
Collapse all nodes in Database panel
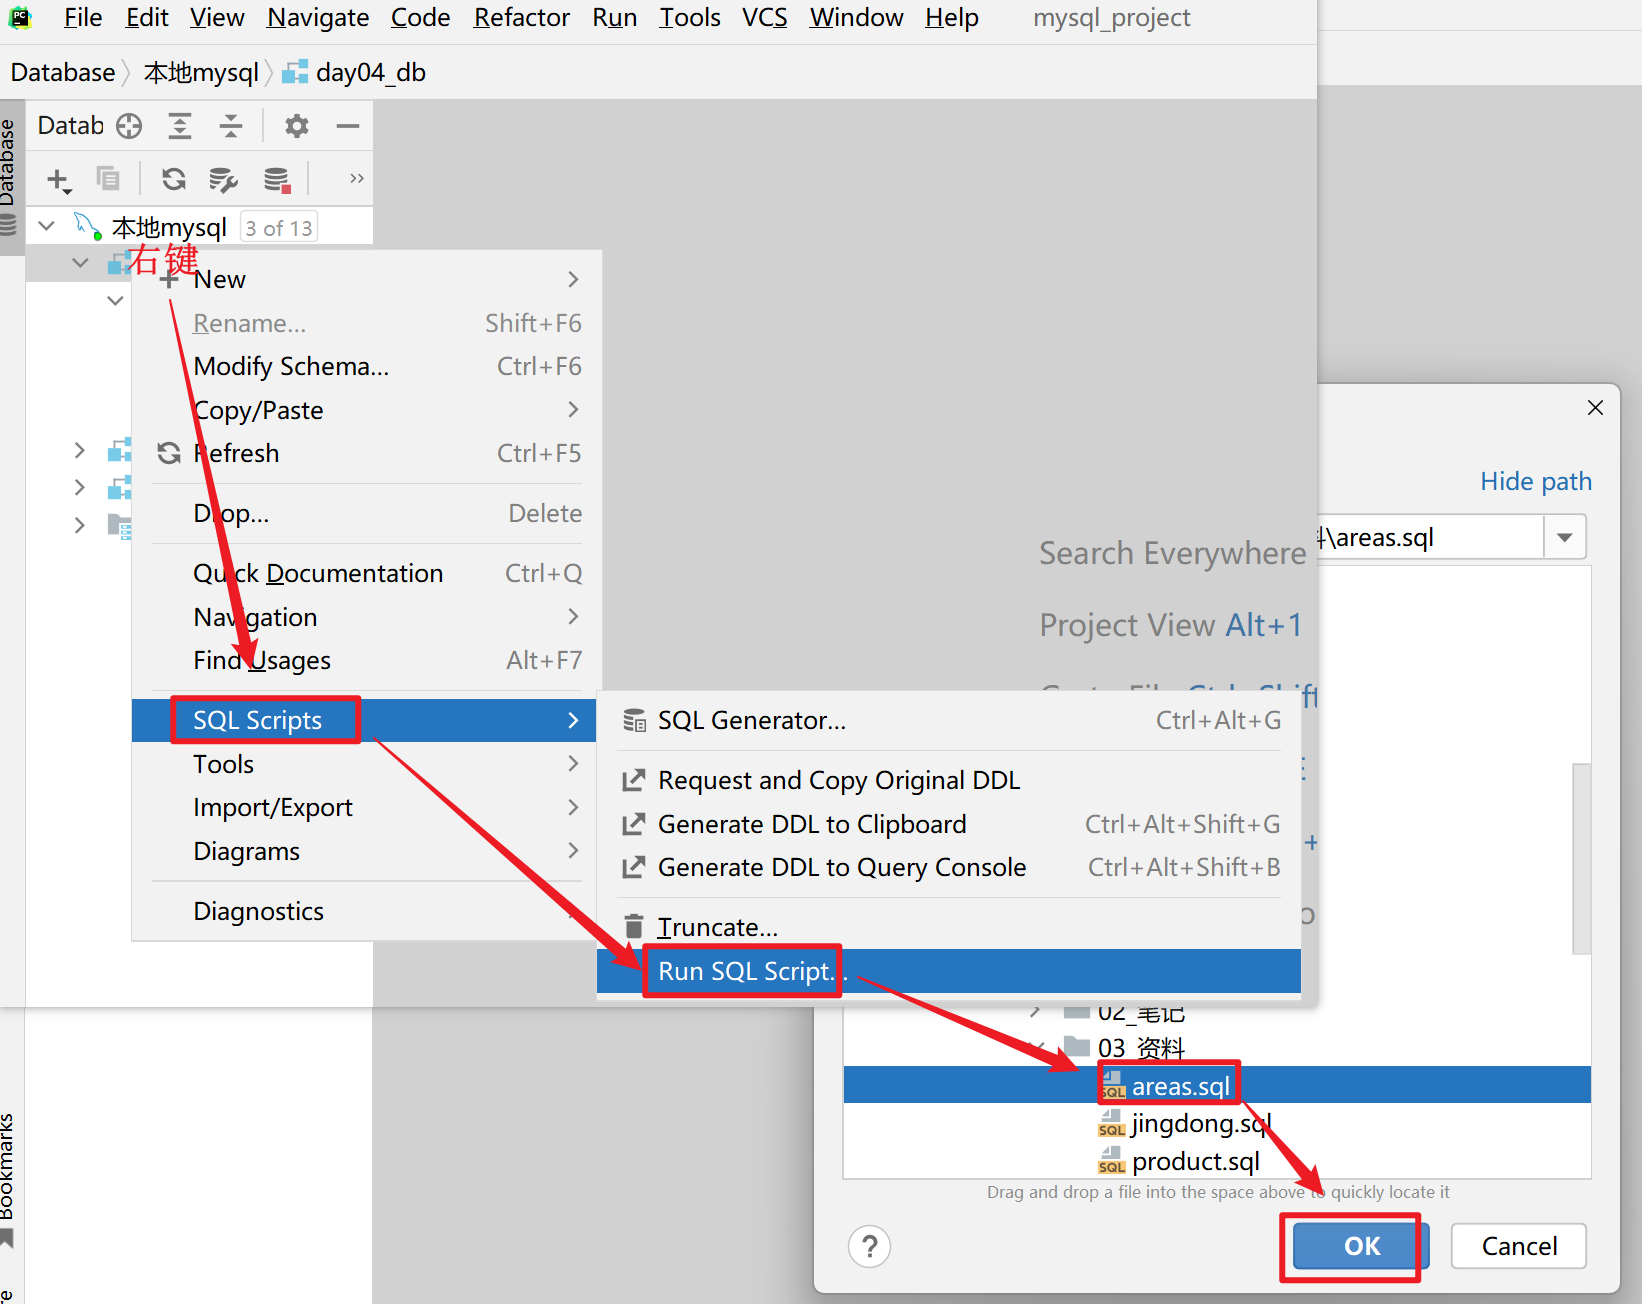[231, 126]
